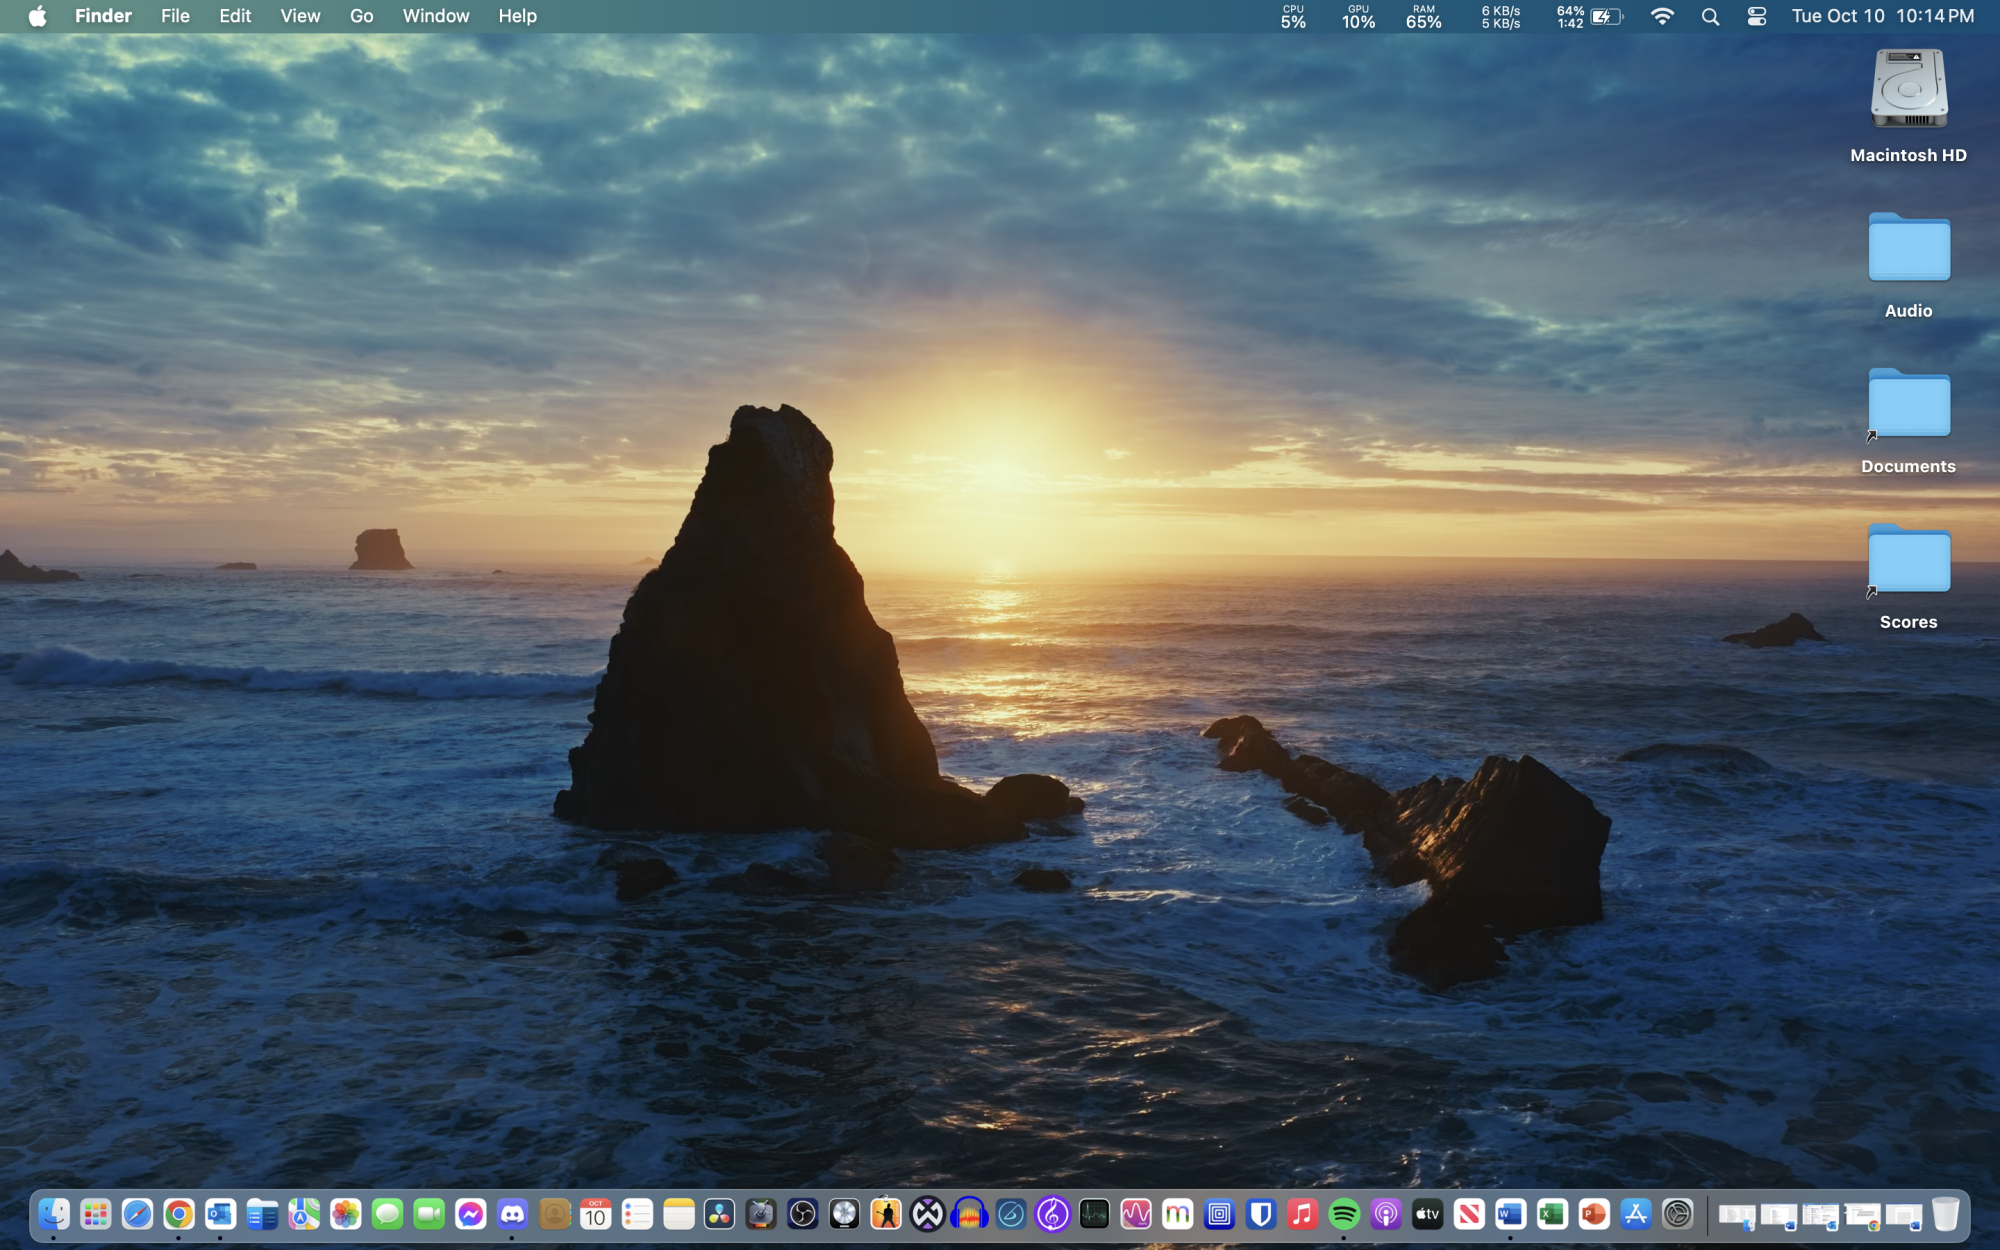Open MuseScore from the Dock
This screenshot has width=2000, height=1250.
pyautogui.click(x=1052, y=1213)
